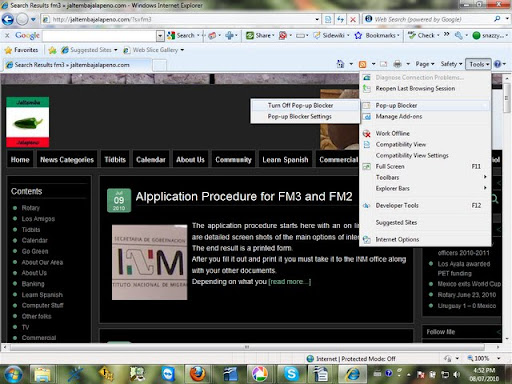Viewport: 512px width, 384px height.
Task: Click the Add to Favorites Bar star icon
Action: coord(52,50)
